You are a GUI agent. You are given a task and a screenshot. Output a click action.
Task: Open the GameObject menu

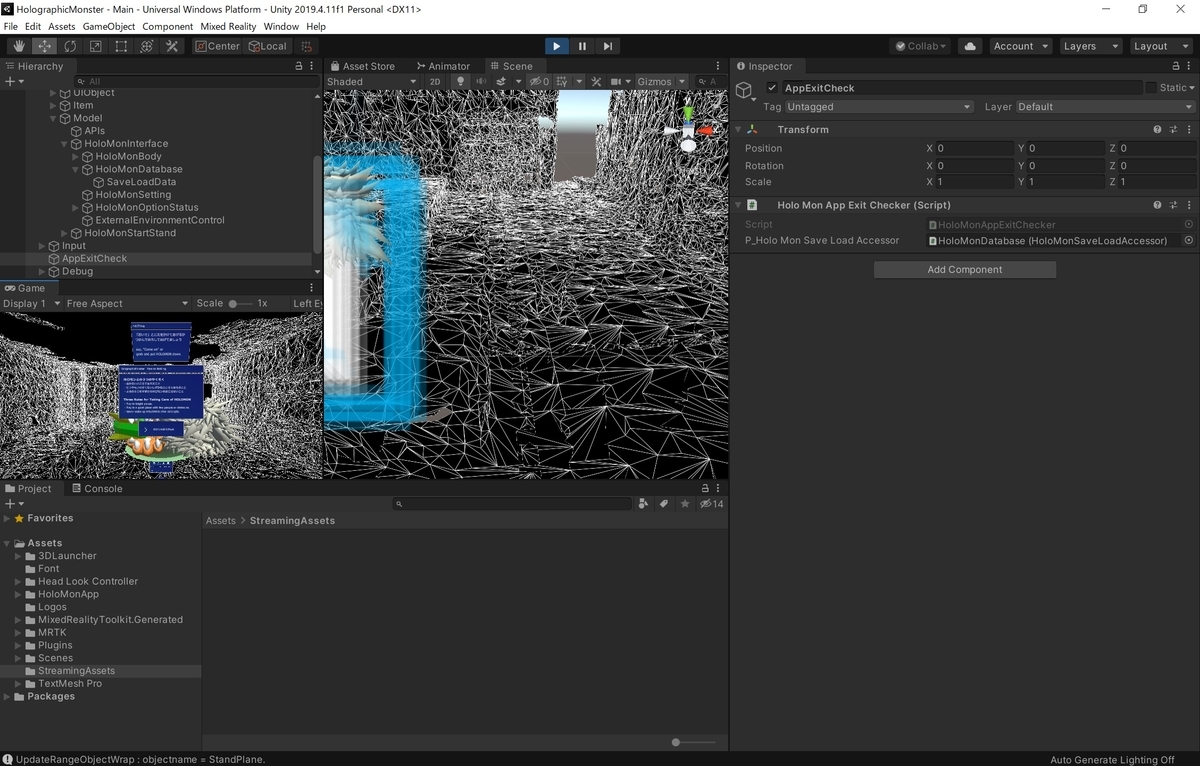point(108,26)
